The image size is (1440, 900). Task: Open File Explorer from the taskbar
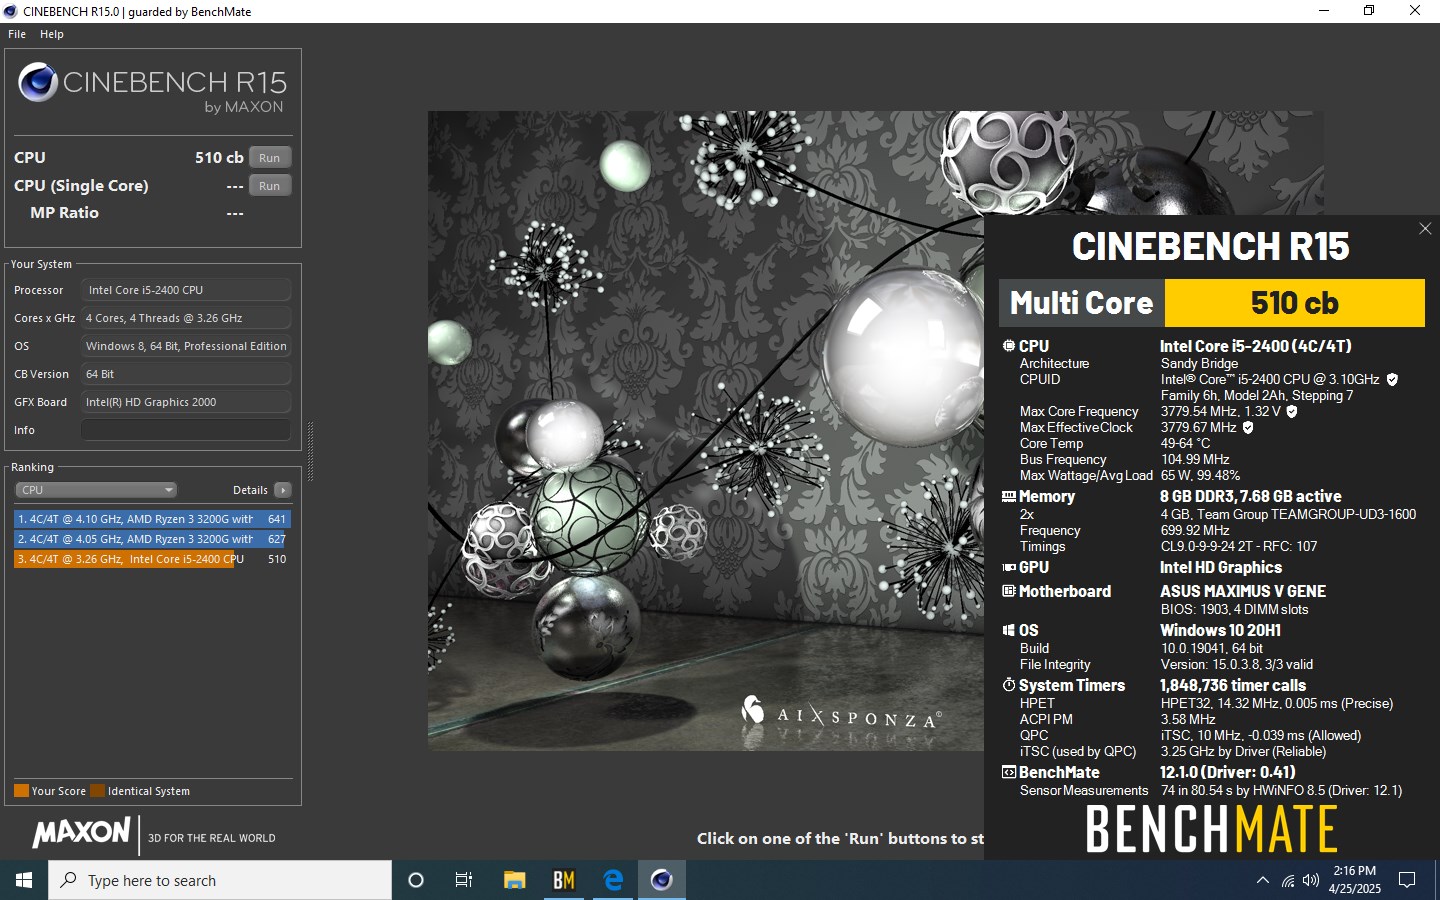(x=514, y=880)
